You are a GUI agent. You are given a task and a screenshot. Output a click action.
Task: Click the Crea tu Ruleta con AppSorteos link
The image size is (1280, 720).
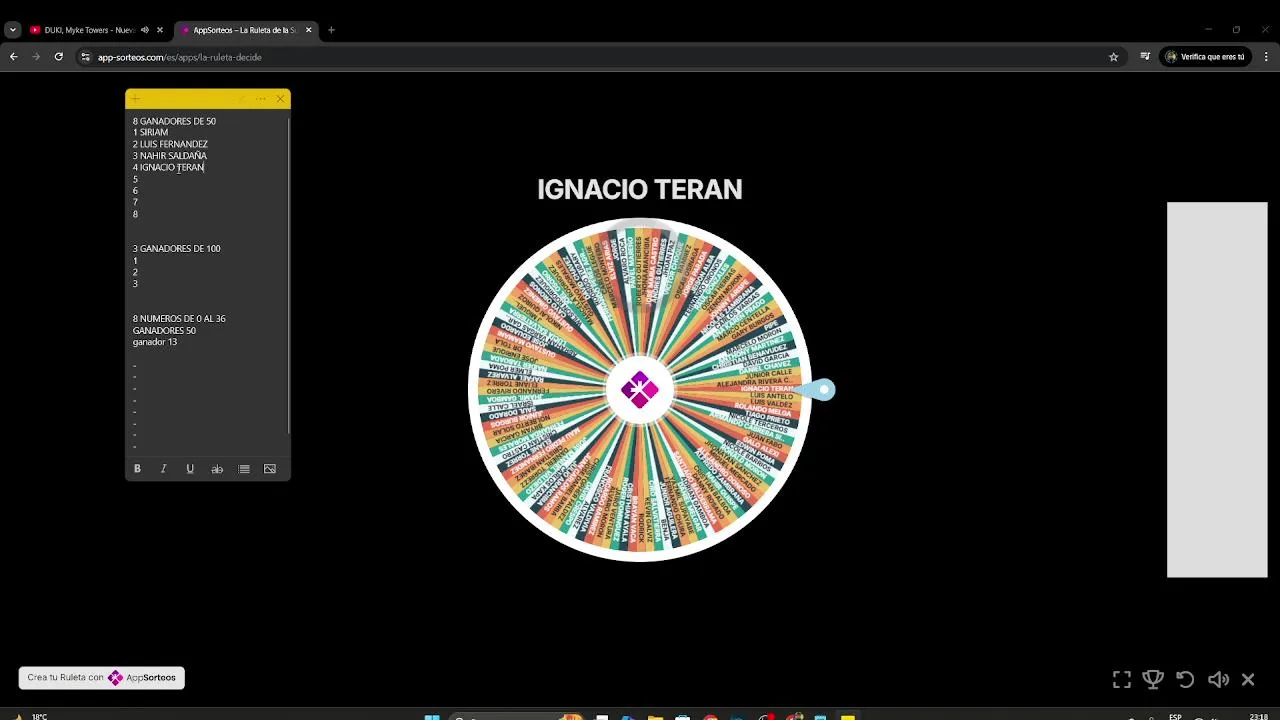[x=102, y=678]
